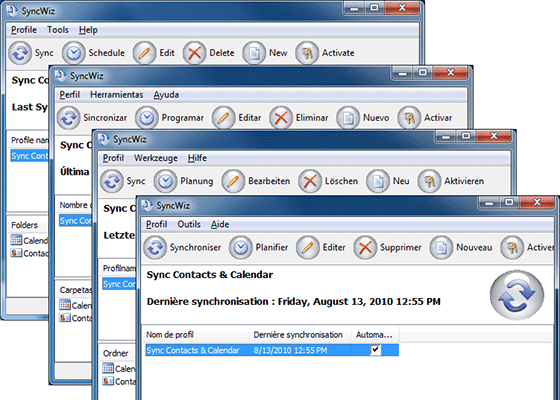This screenshot has width=560, height=400.
Task: Click Delete red X icon in English window
Action: pos(194,53)
